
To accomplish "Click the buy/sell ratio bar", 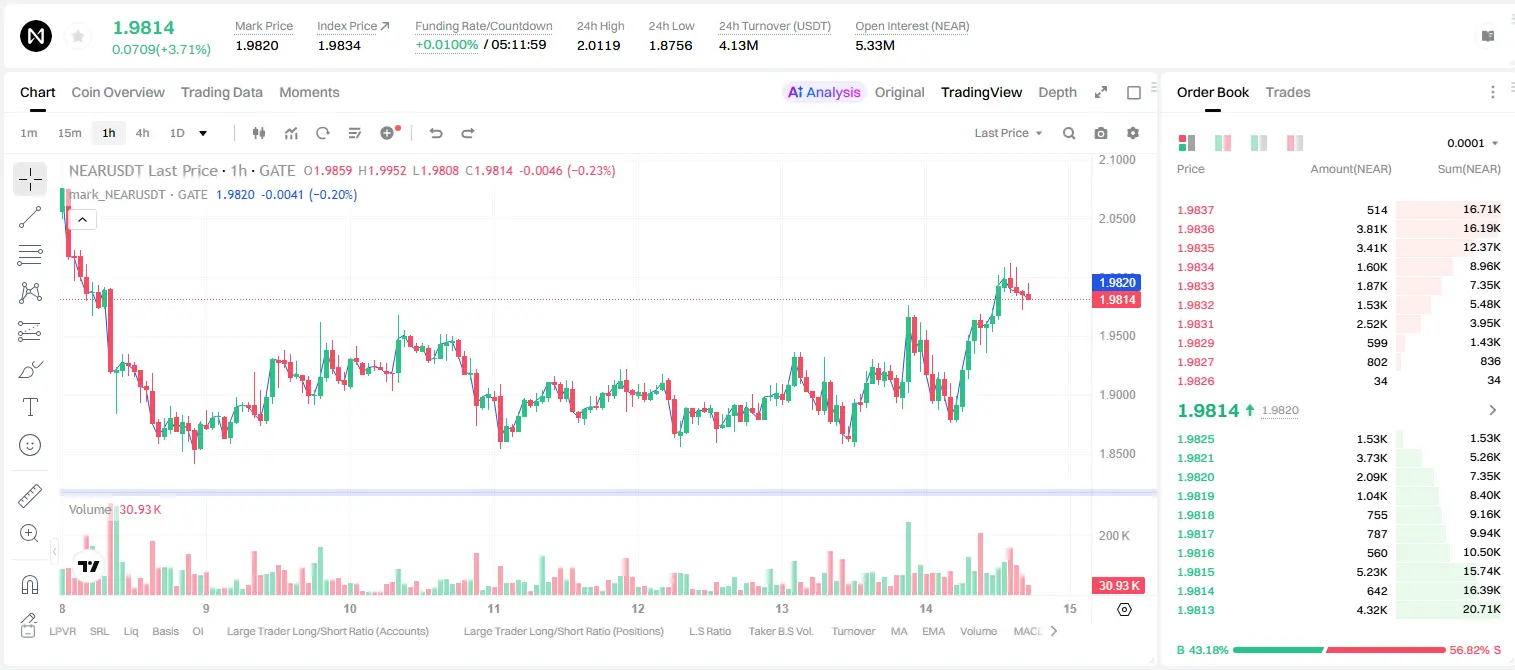I will [1339, 650].
